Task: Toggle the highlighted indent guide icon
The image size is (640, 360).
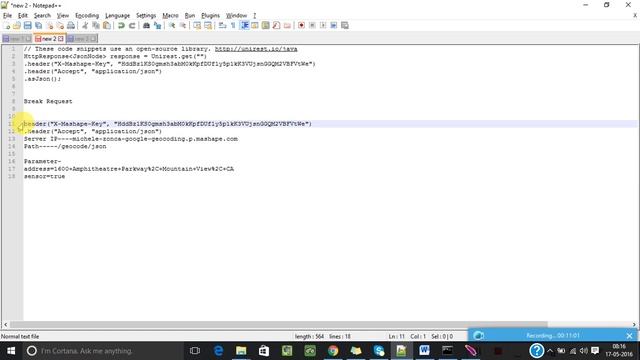Action: [244, 25]
